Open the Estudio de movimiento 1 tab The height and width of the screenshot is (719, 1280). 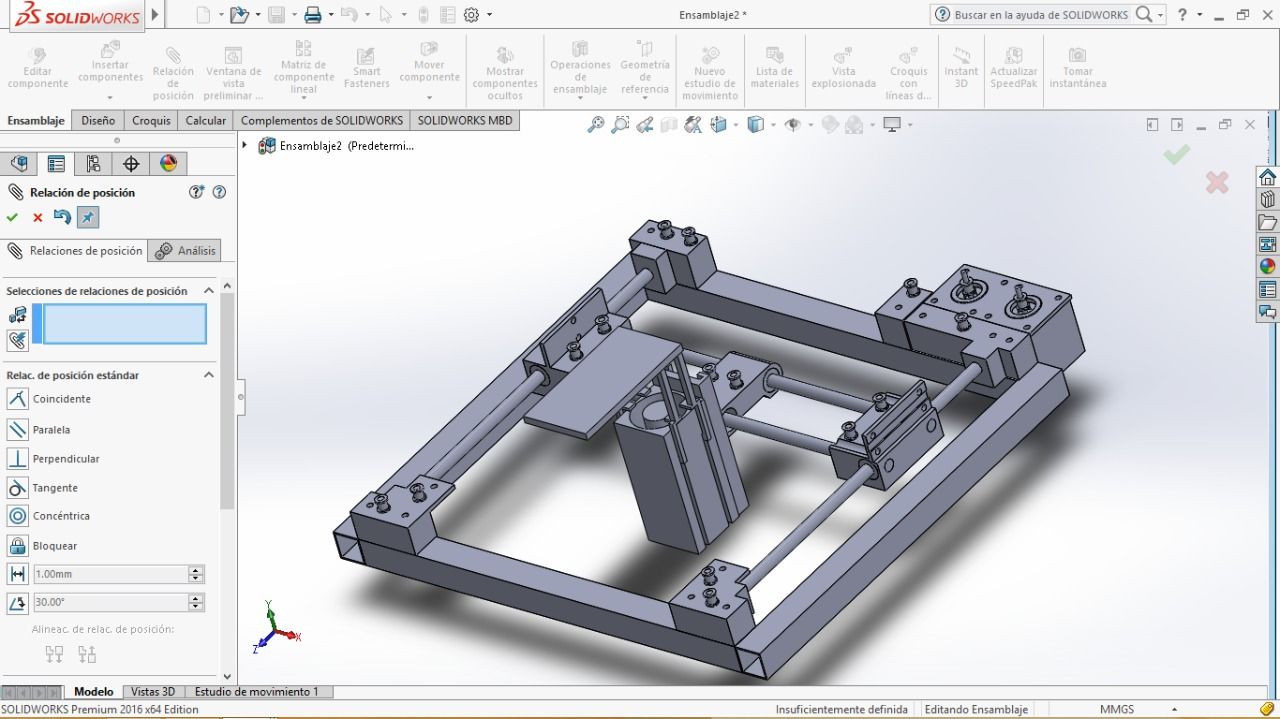pos(259,691)
